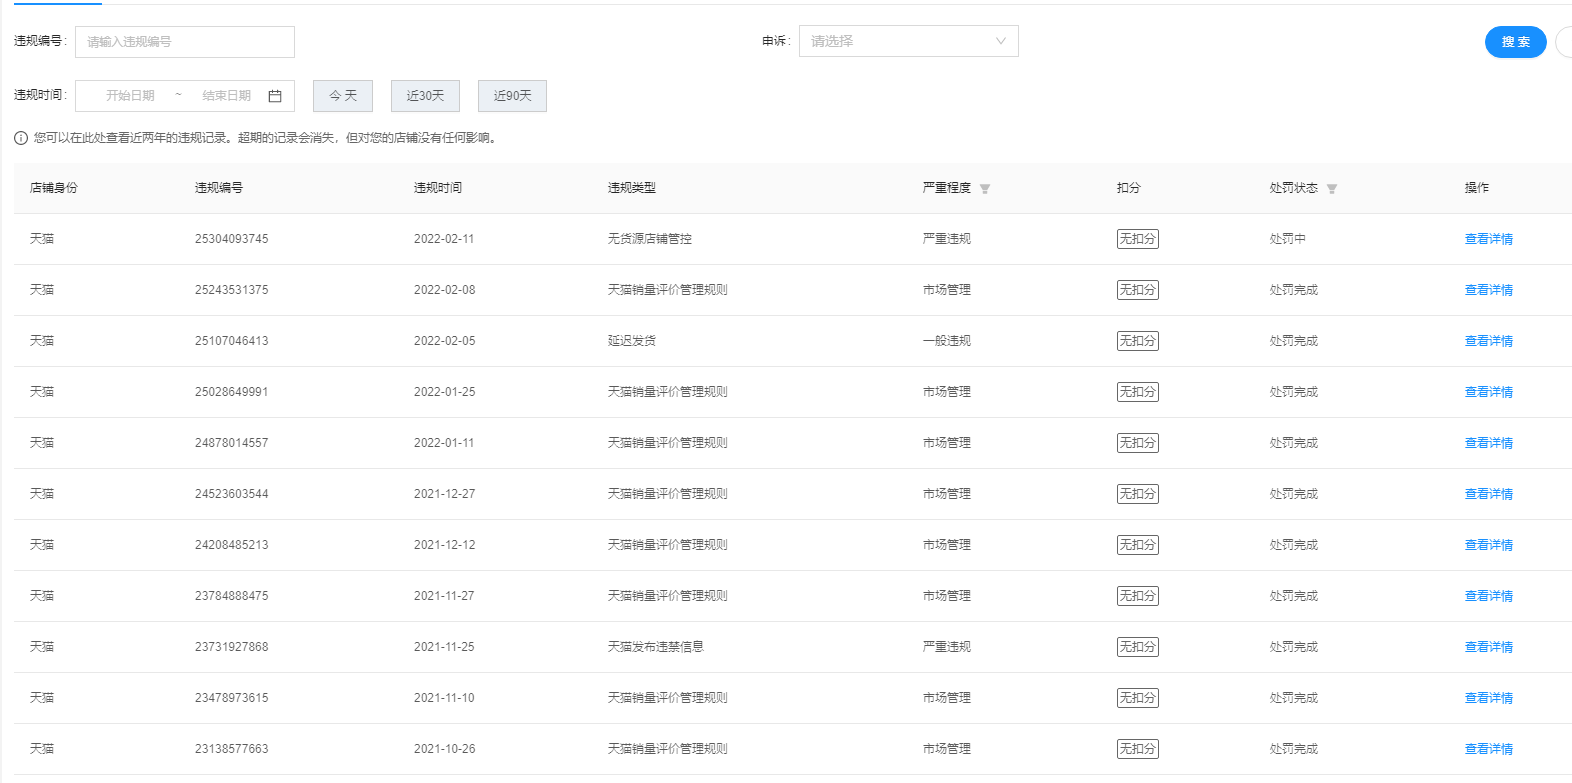Click violation number 24878014557
This screenshot has height=783, width=1572.
point(232,443)
